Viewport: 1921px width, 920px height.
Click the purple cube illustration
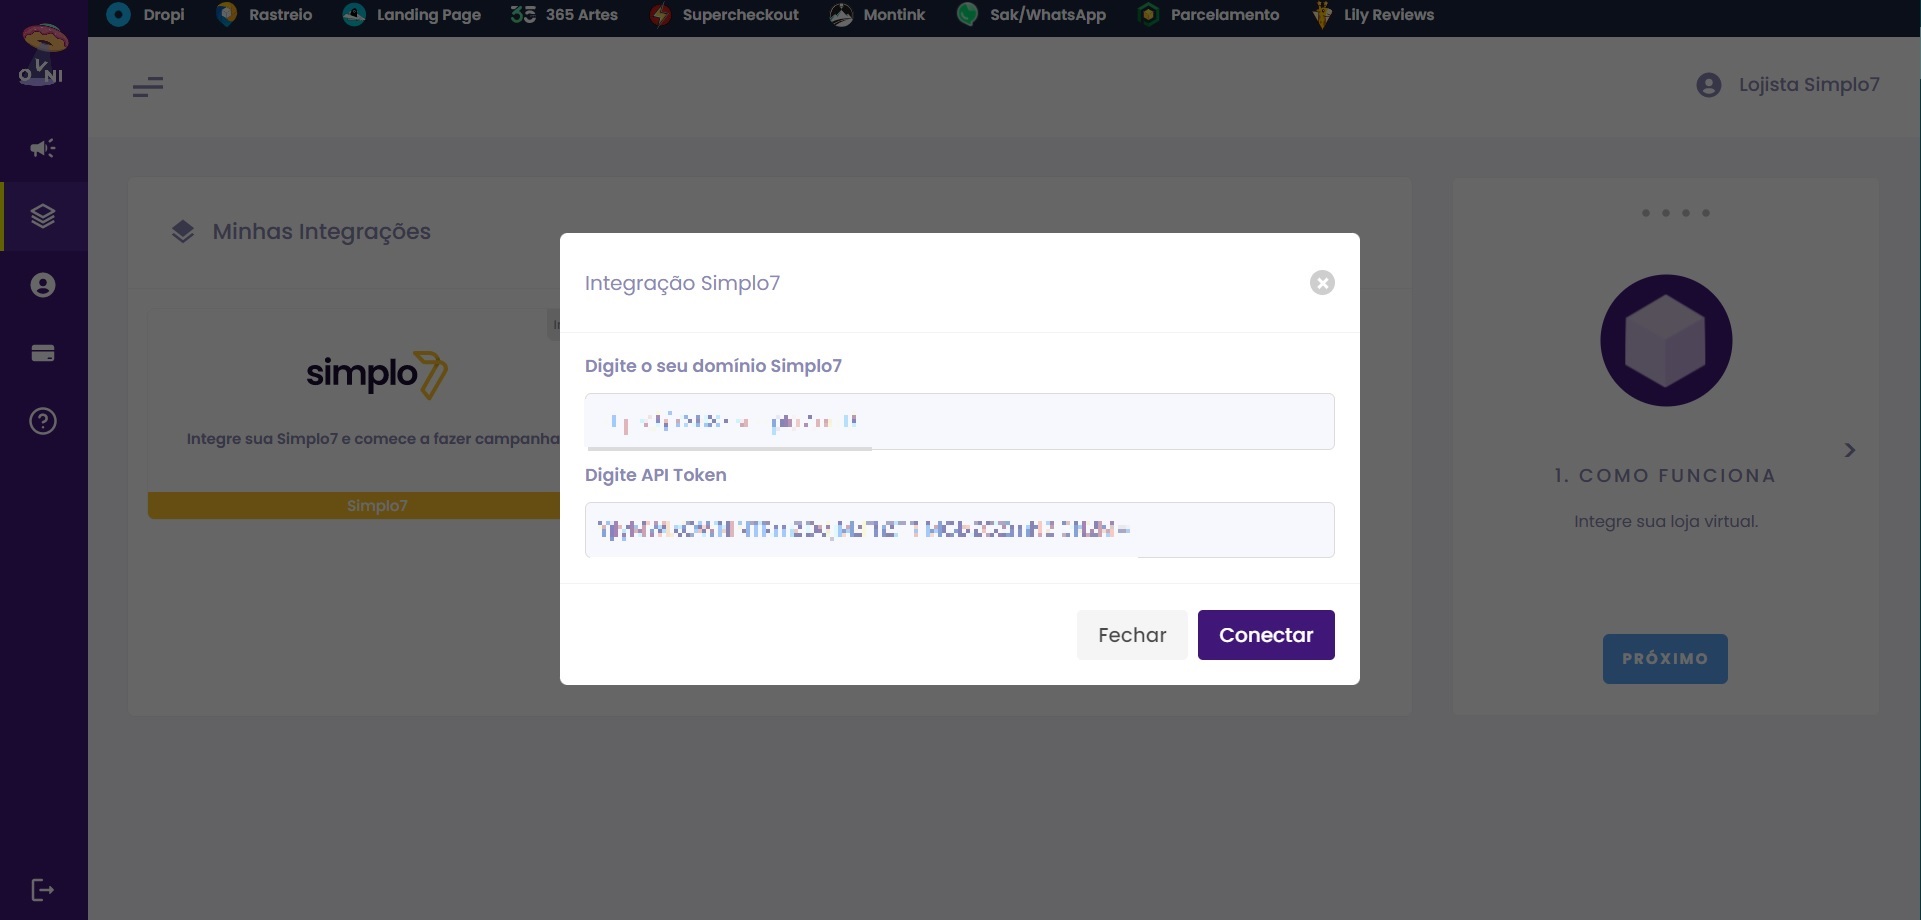pyautogui.click(x=1666, y=341)
